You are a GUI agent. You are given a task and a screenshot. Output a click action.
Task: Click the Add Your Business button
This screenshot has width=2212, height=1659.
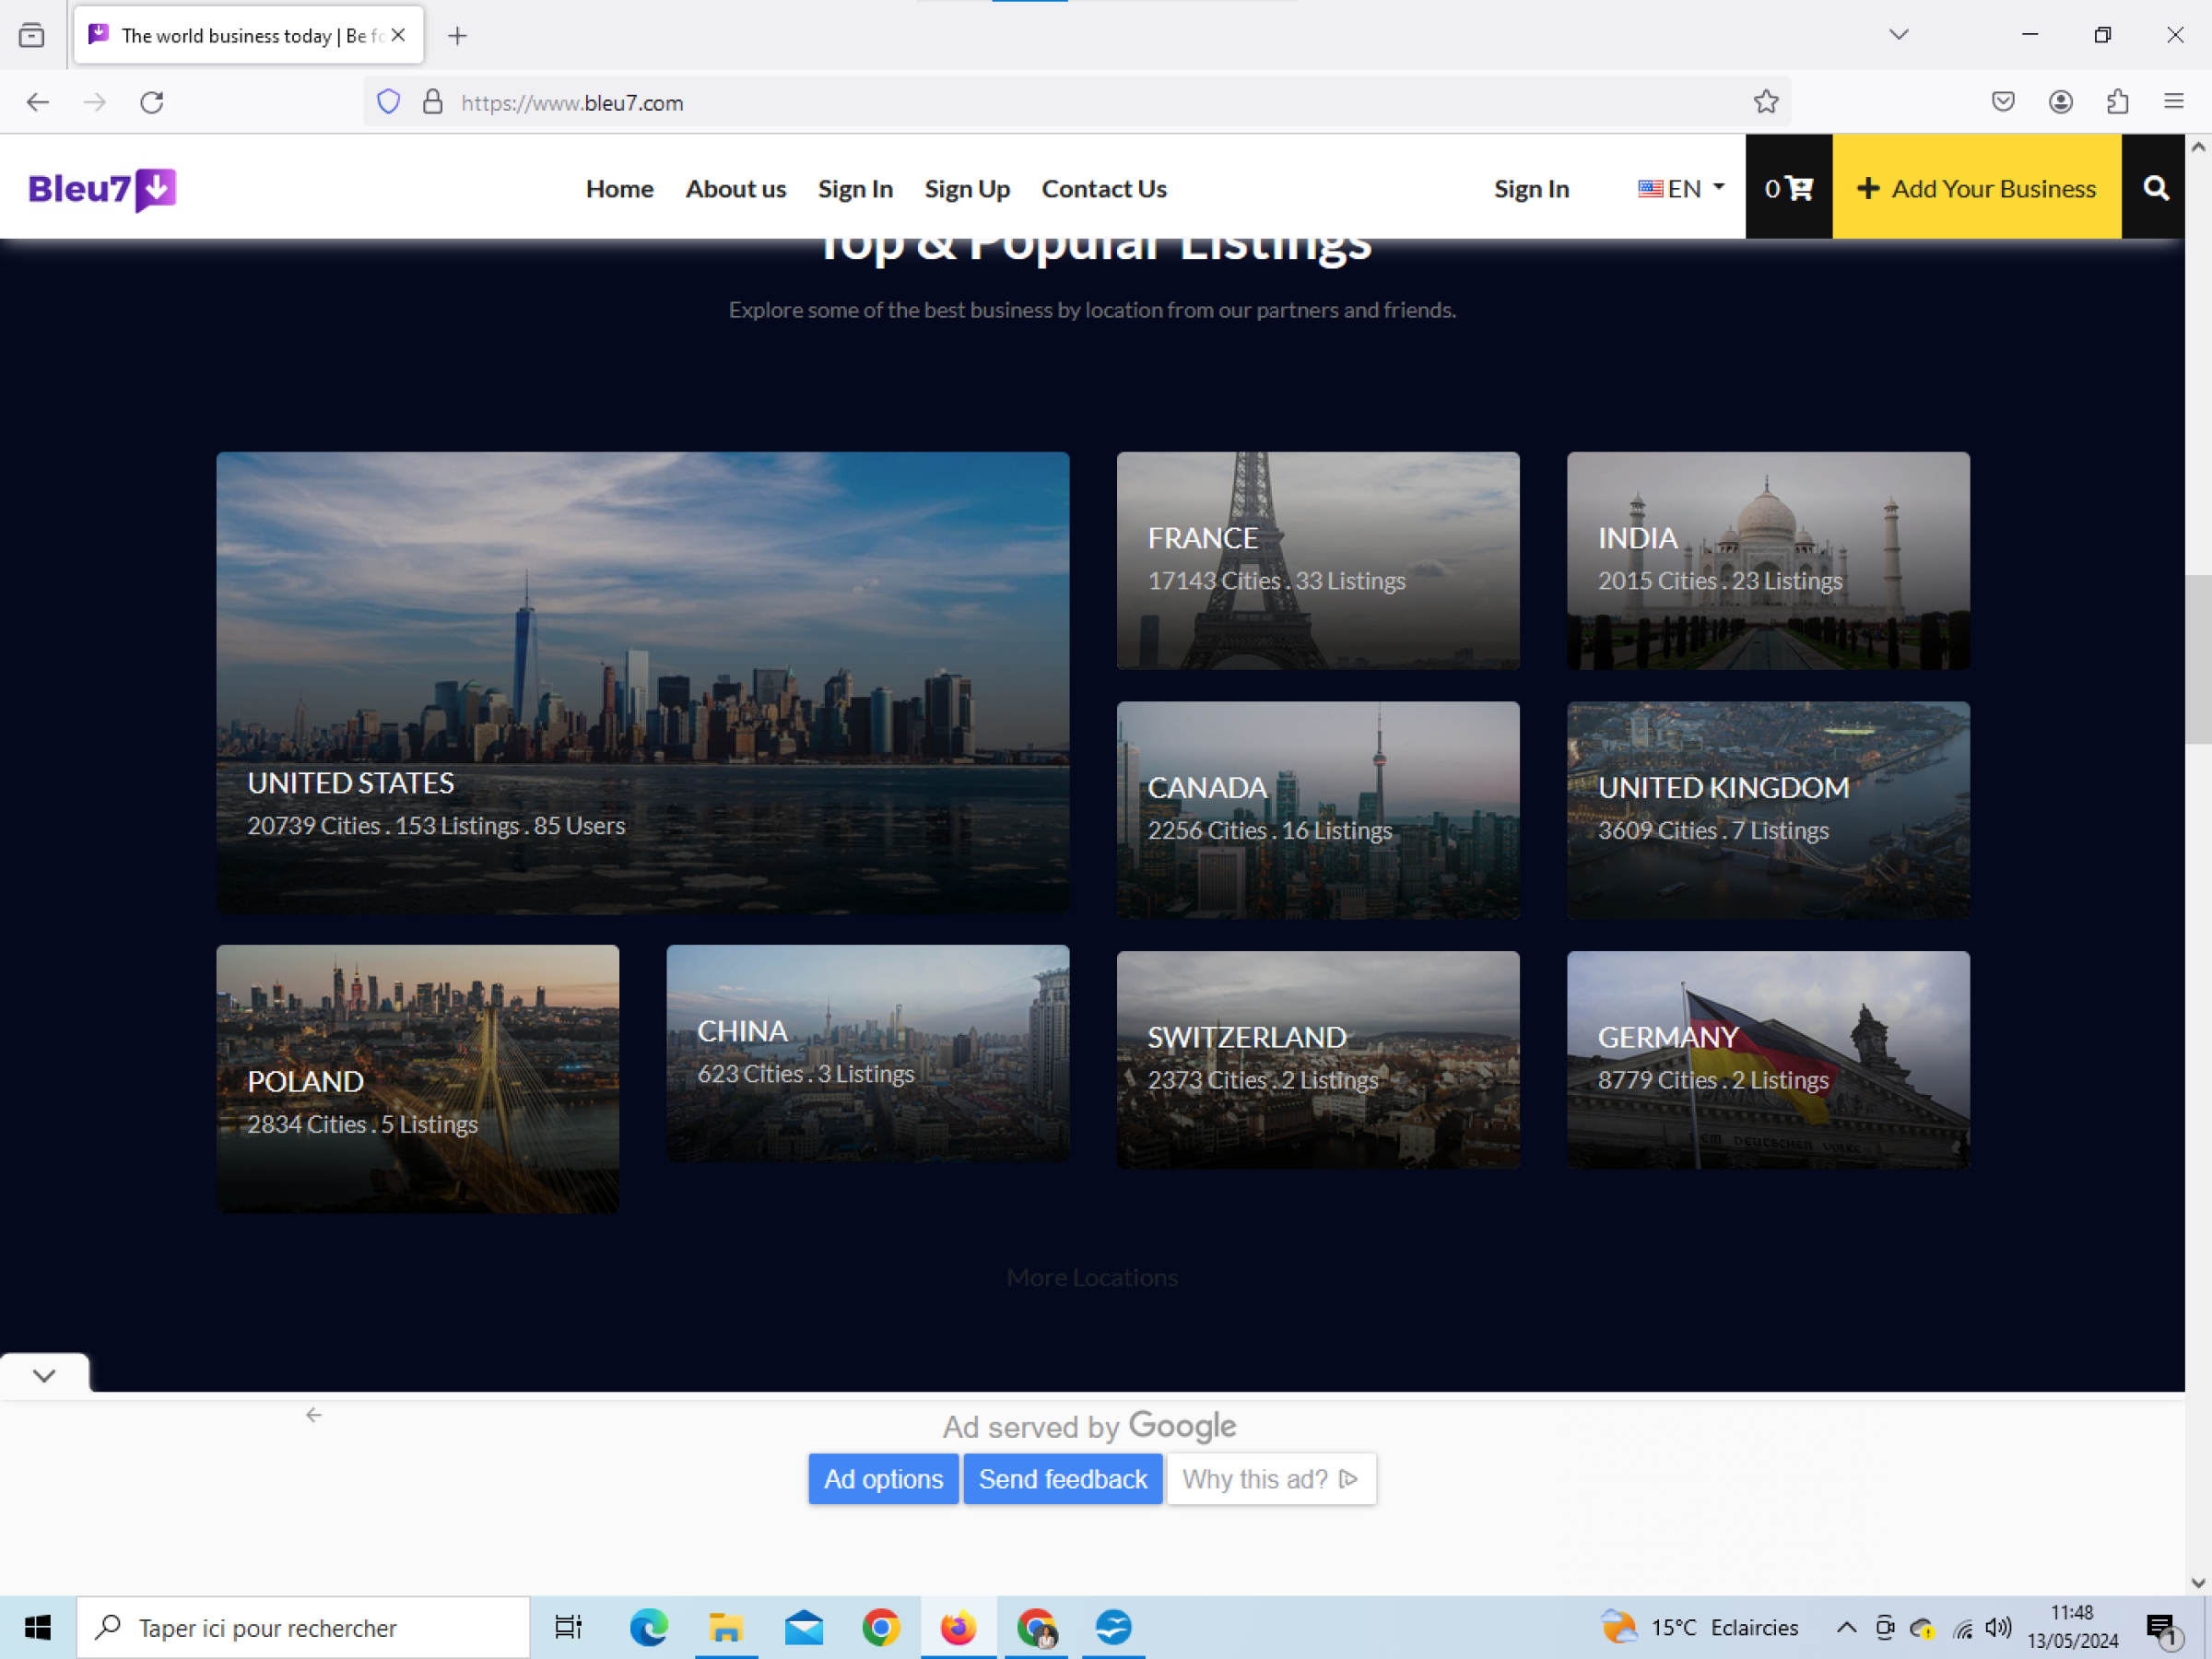click(1976, 188)
